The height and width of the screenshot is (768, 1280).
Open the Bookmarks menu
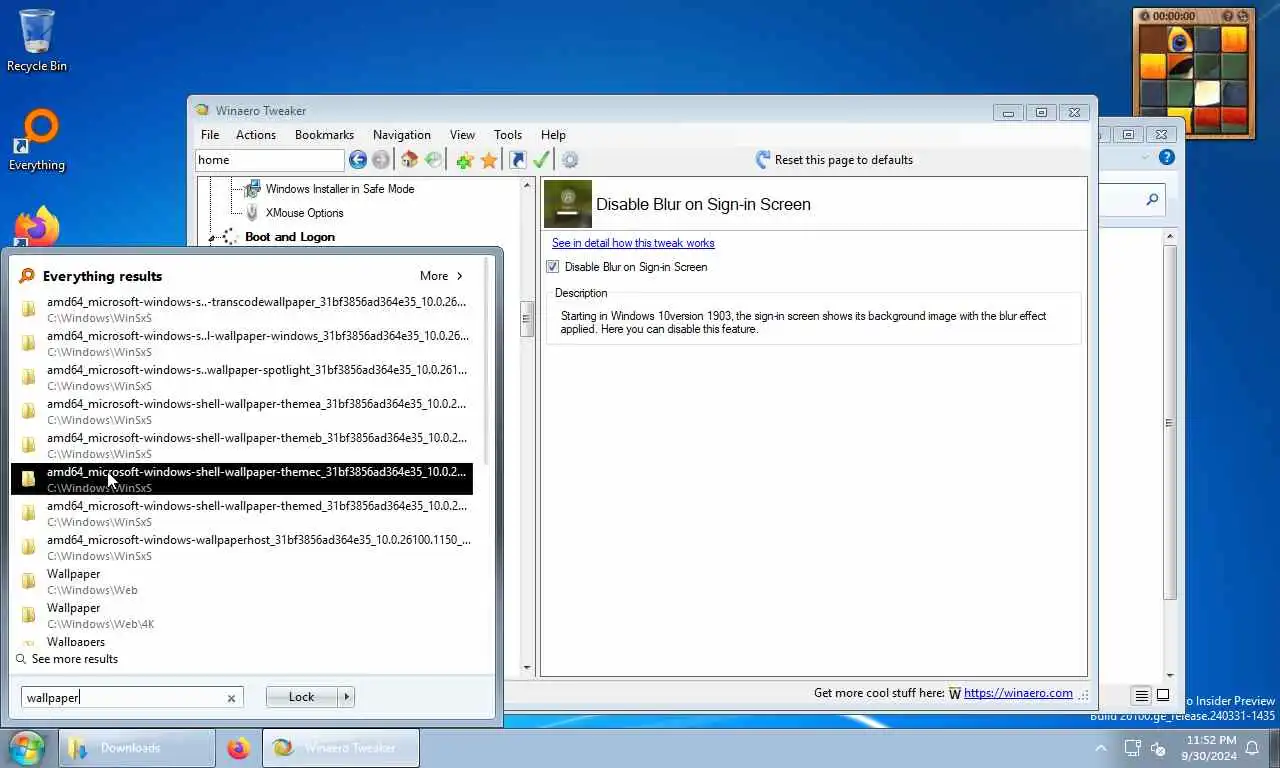(324, 135)
